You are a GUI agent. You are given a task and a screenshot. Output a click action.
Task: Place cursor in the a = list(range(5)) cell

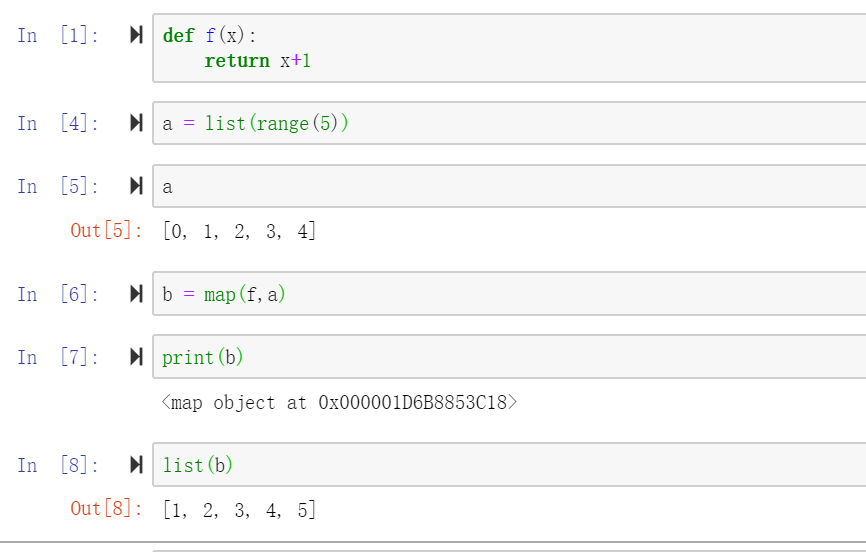pyautogui.click(x=509, y=123)
